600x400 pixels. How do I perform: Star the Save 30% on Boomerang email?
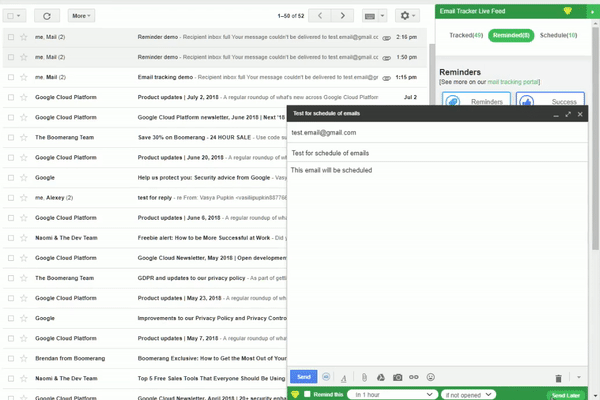(x=24, y=137)
